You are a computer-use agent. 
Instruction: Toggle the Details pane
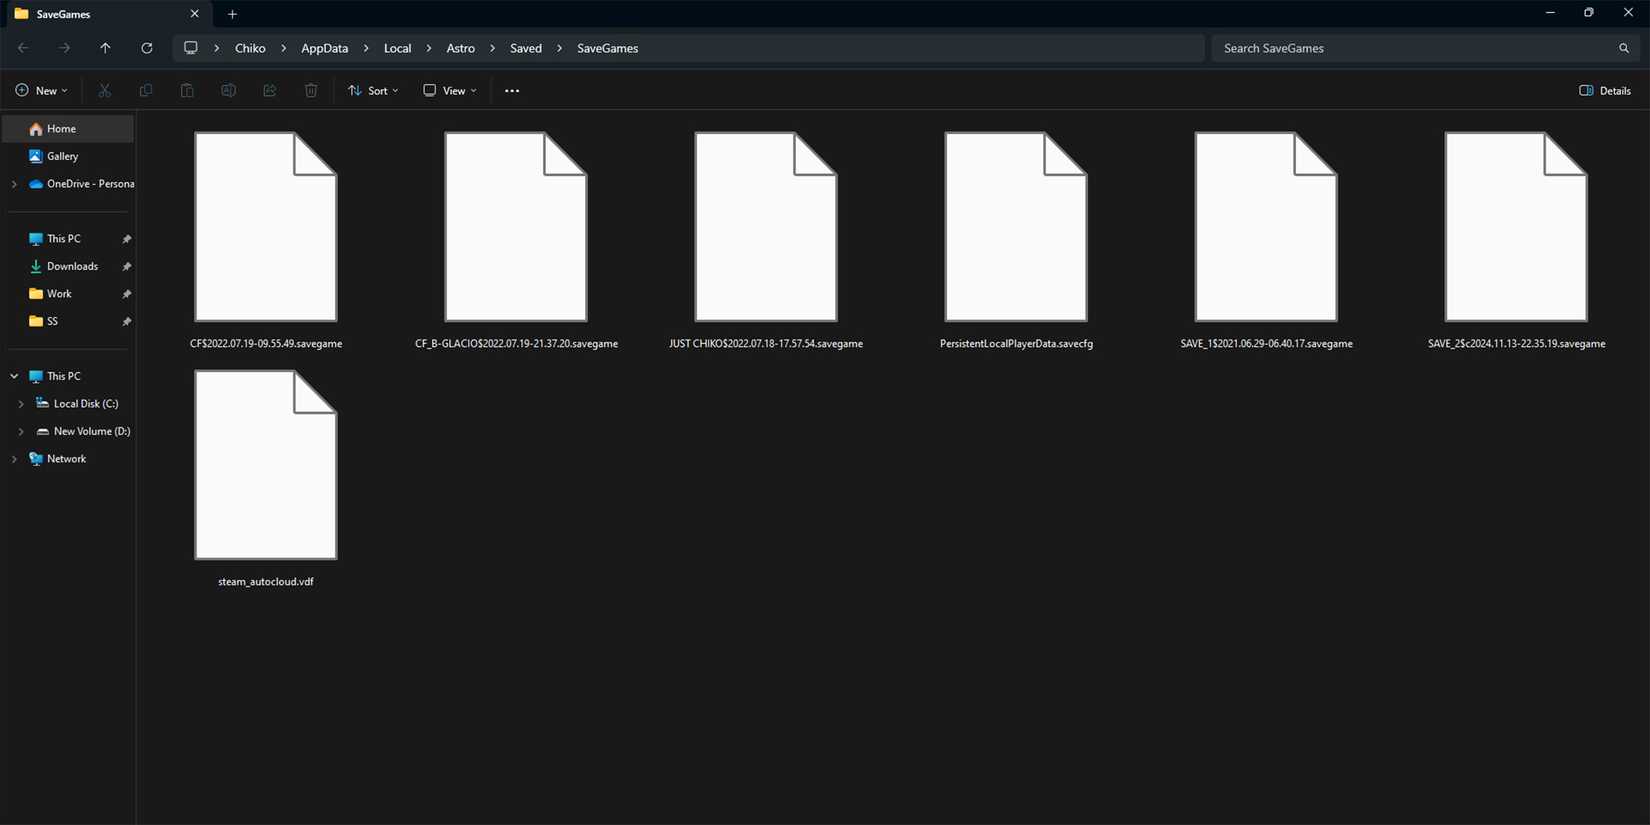click(x=1605, y=90)
